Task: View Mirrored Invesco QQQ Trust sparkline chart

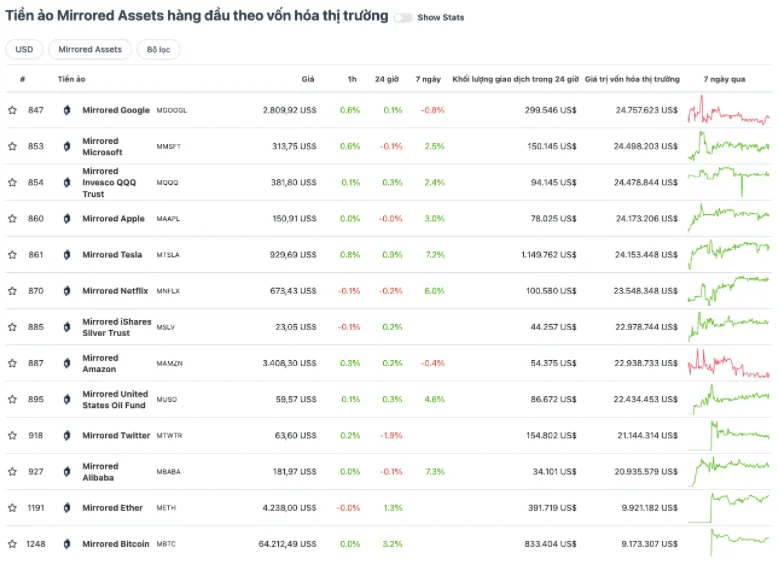Action: 729,182
